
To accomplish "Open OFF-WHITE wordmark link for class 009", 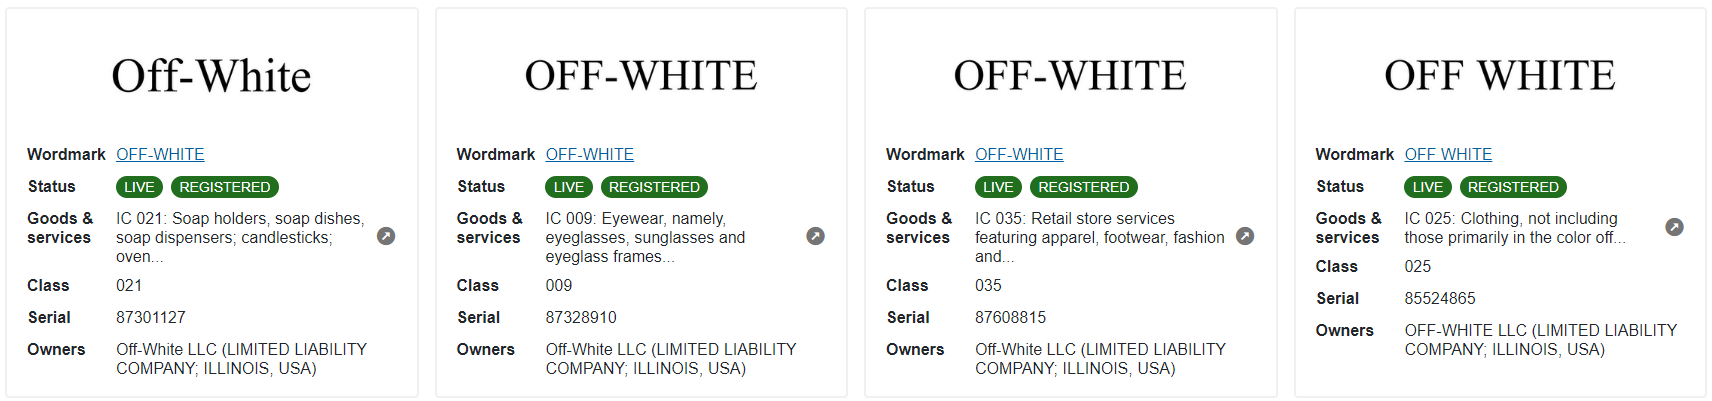I will coord(589,154).
